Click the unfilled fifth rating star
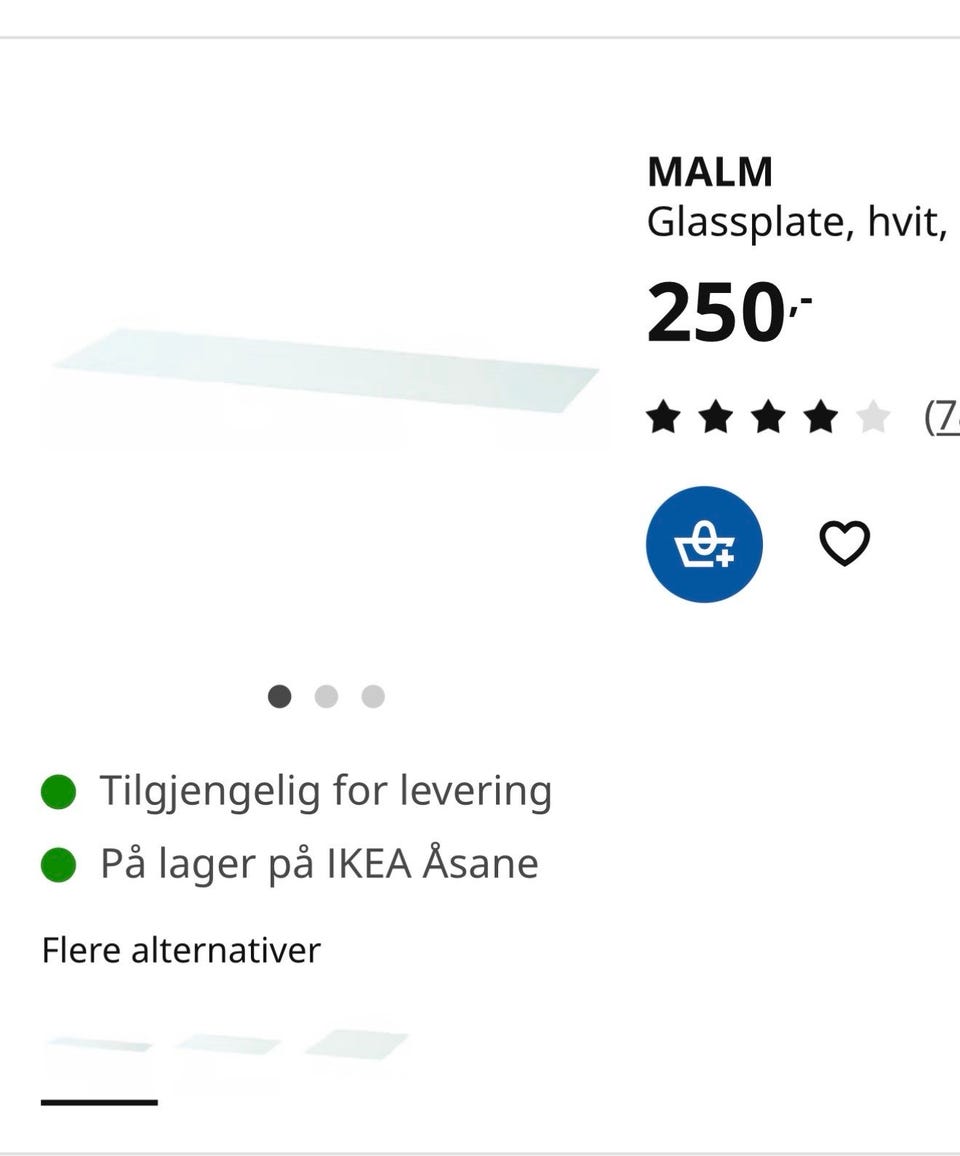Viewport: 960px width, 1156px height. (871, 417)
